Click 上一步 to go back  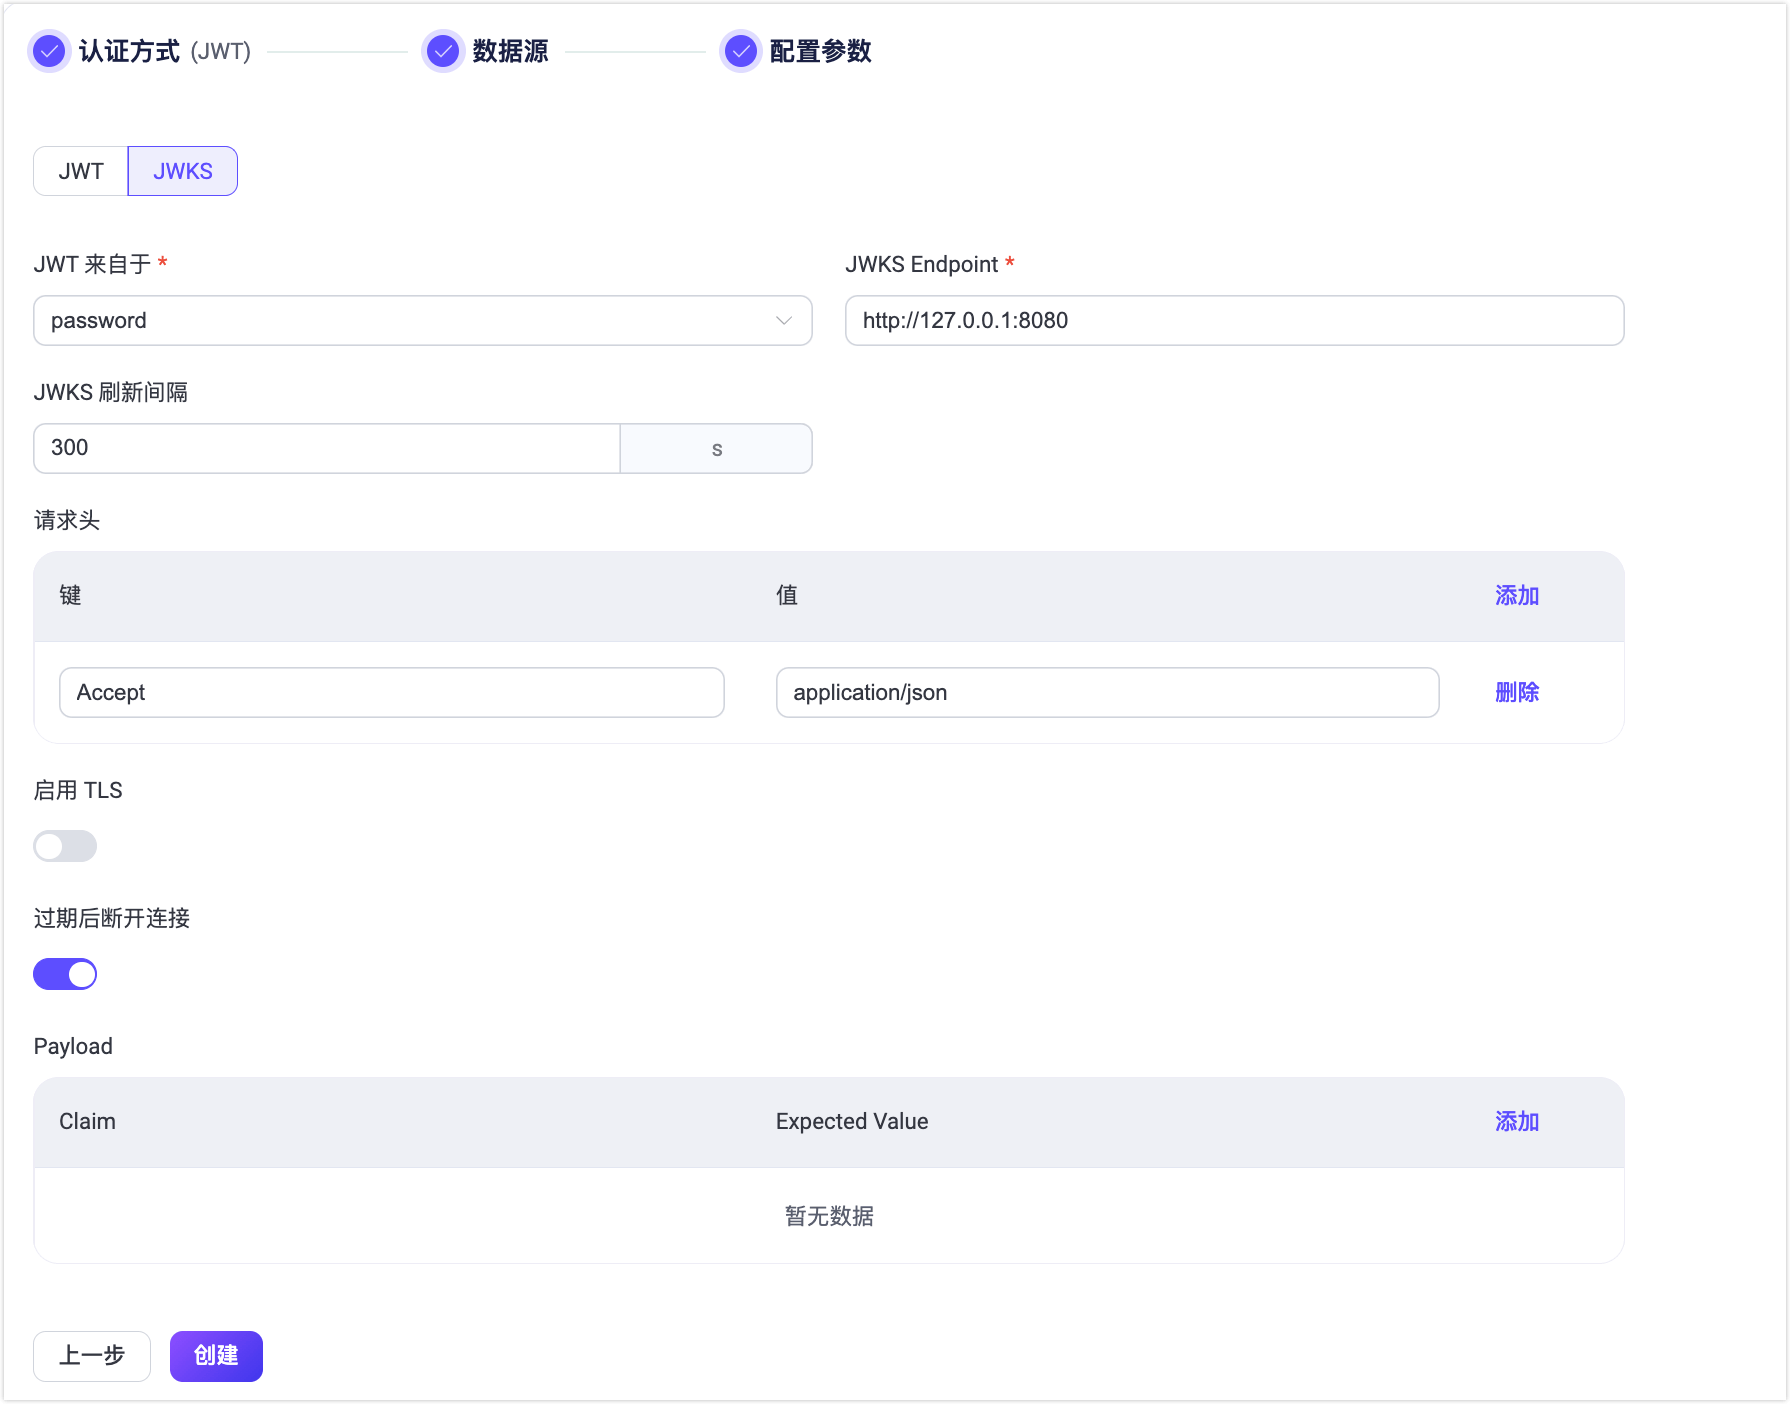(x=92, y=1356)
